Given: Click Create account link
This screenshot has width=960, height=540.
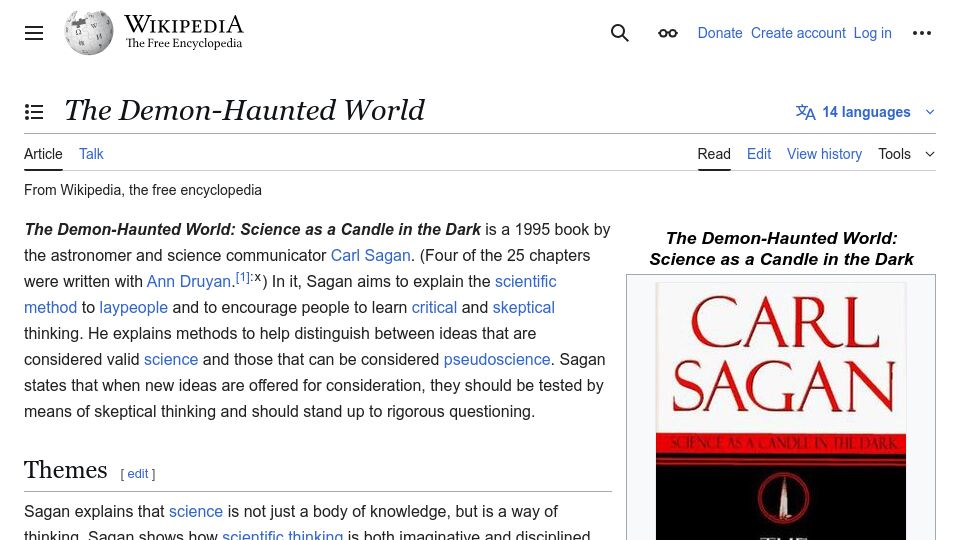Looking at the screenshot, I should pos(798,33).
